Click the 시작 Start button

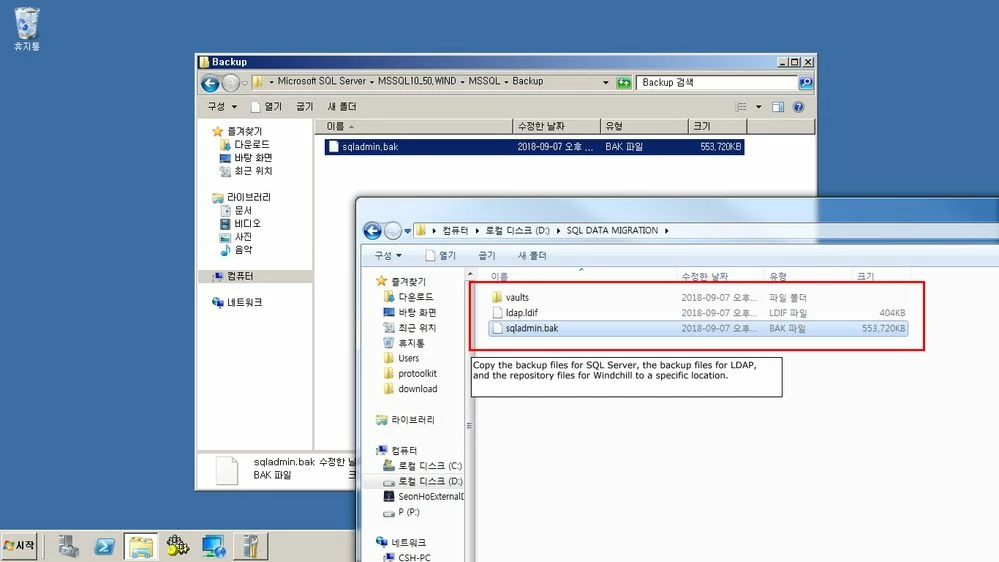pos(19,546)
